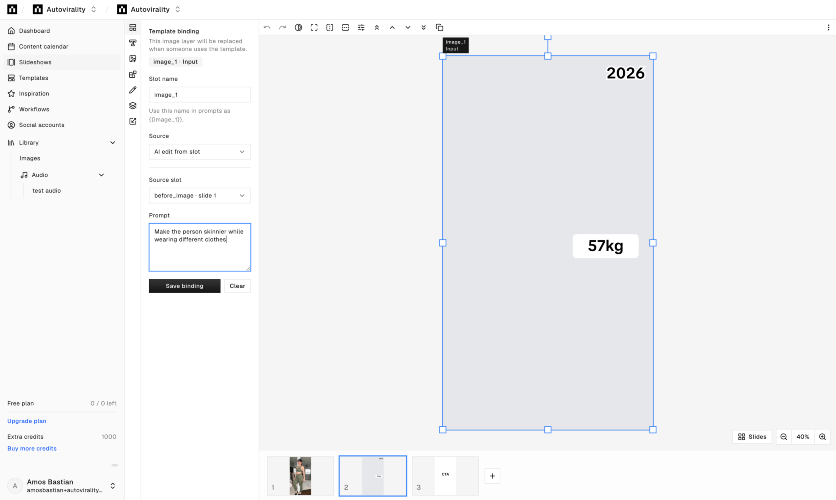Select slide 3 thumbnail

[x=445, y=476]
